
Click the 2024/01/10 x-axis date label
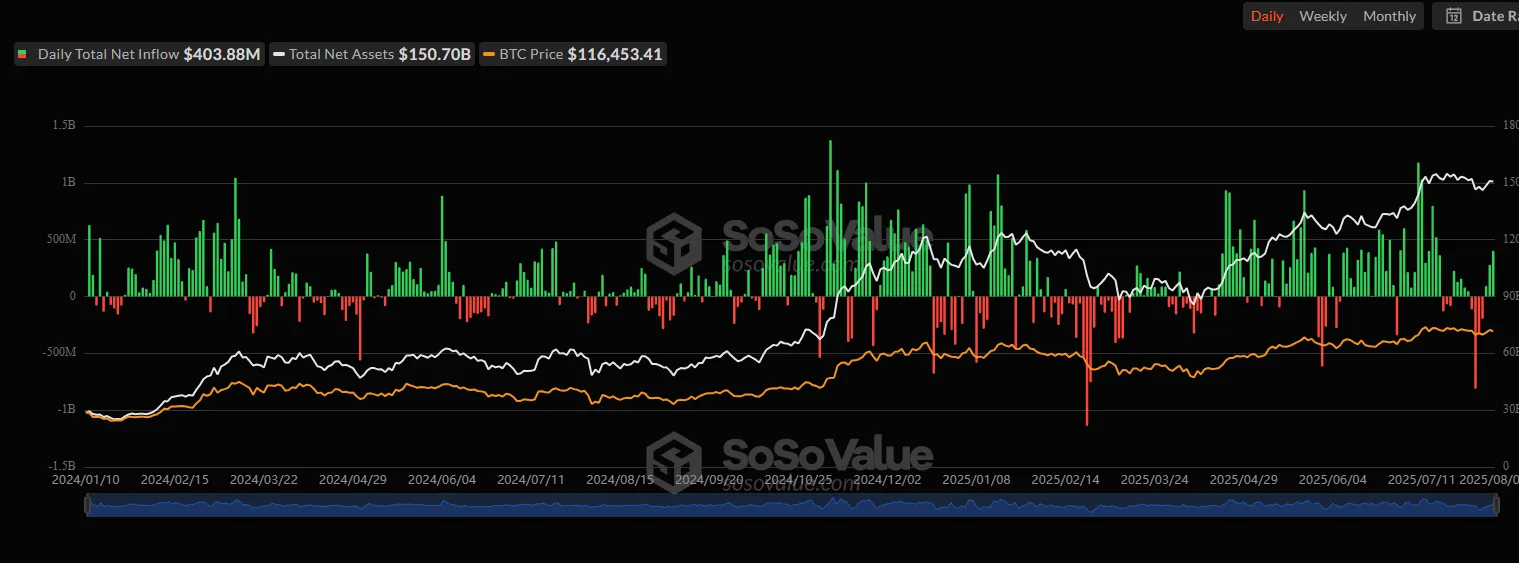[87, 479]
